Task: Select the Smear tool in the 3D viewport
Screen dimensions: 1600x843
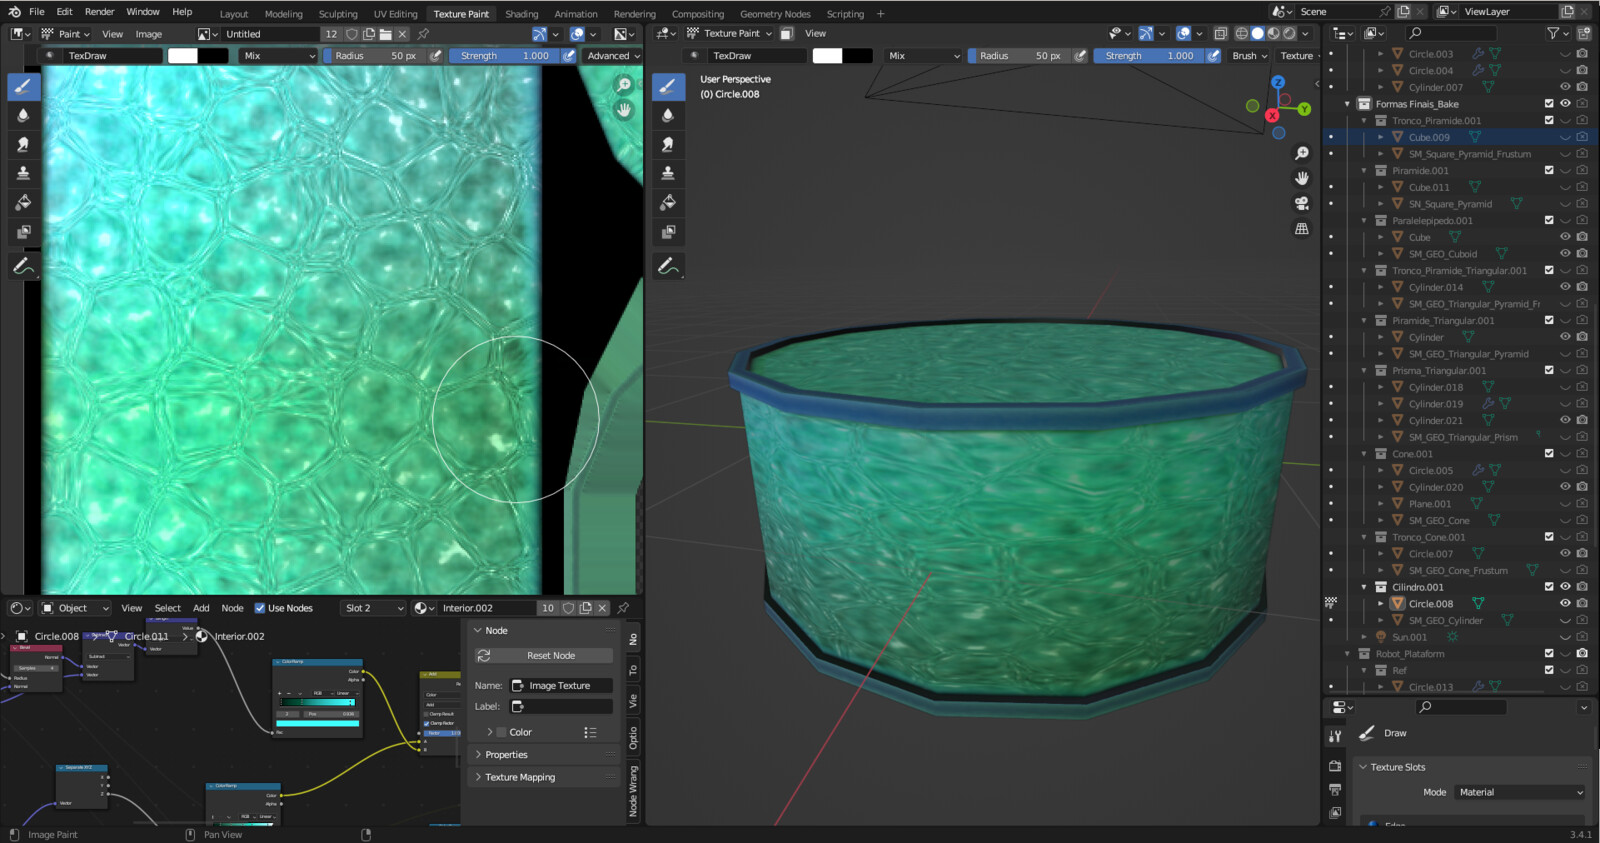Action: (x=668, y=144)
